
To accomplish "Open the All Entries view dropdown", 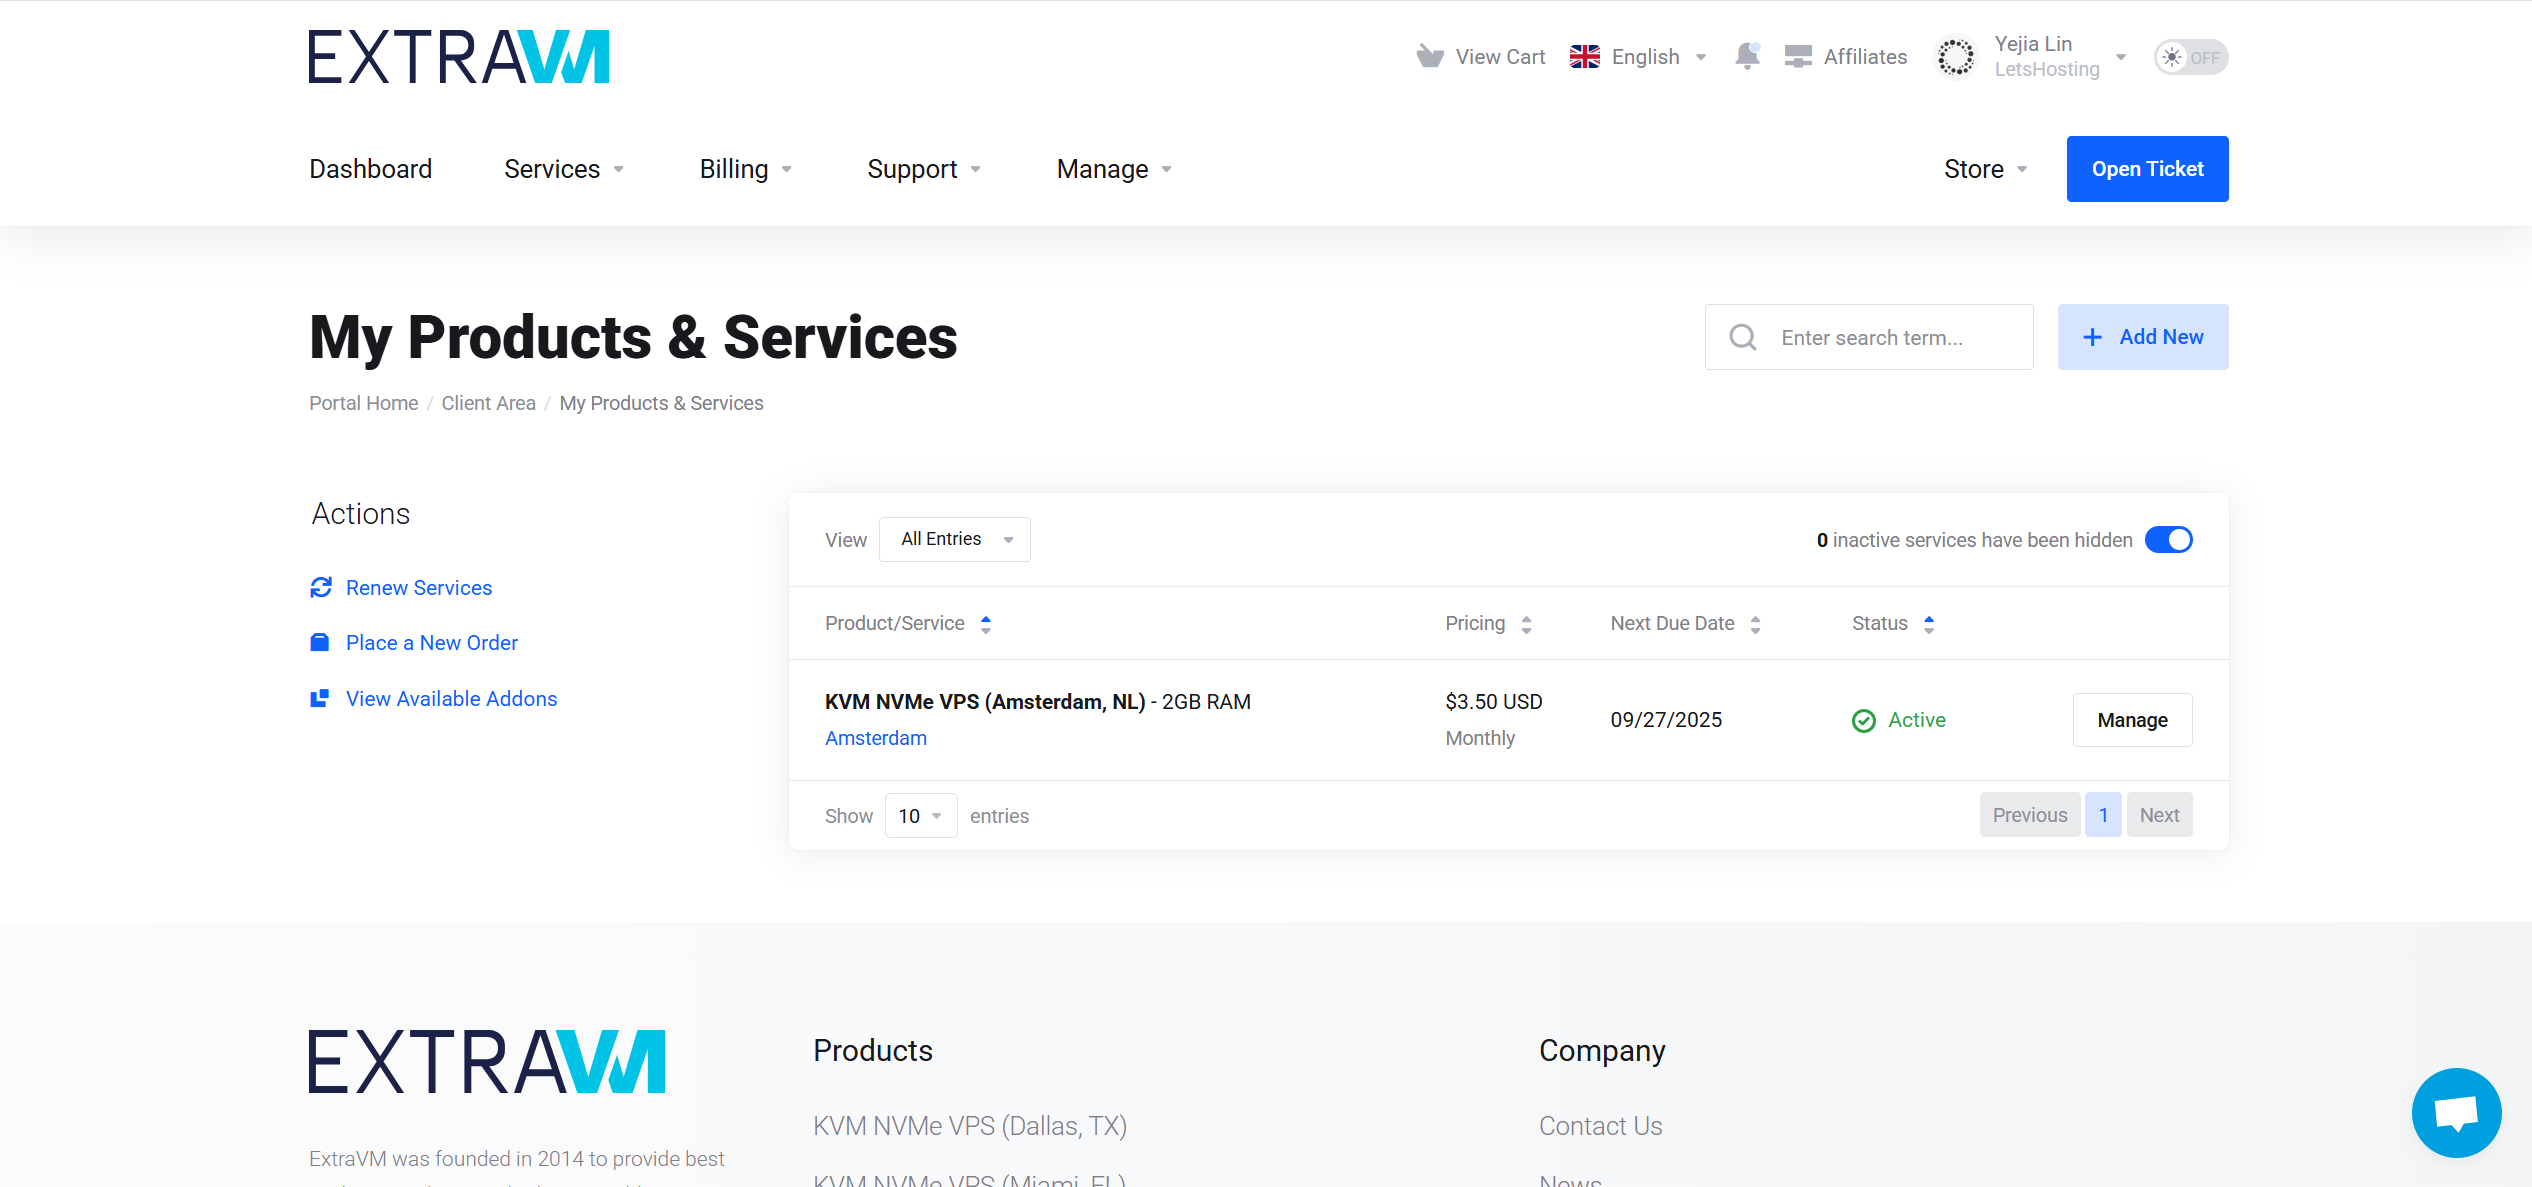I will 955,539.
